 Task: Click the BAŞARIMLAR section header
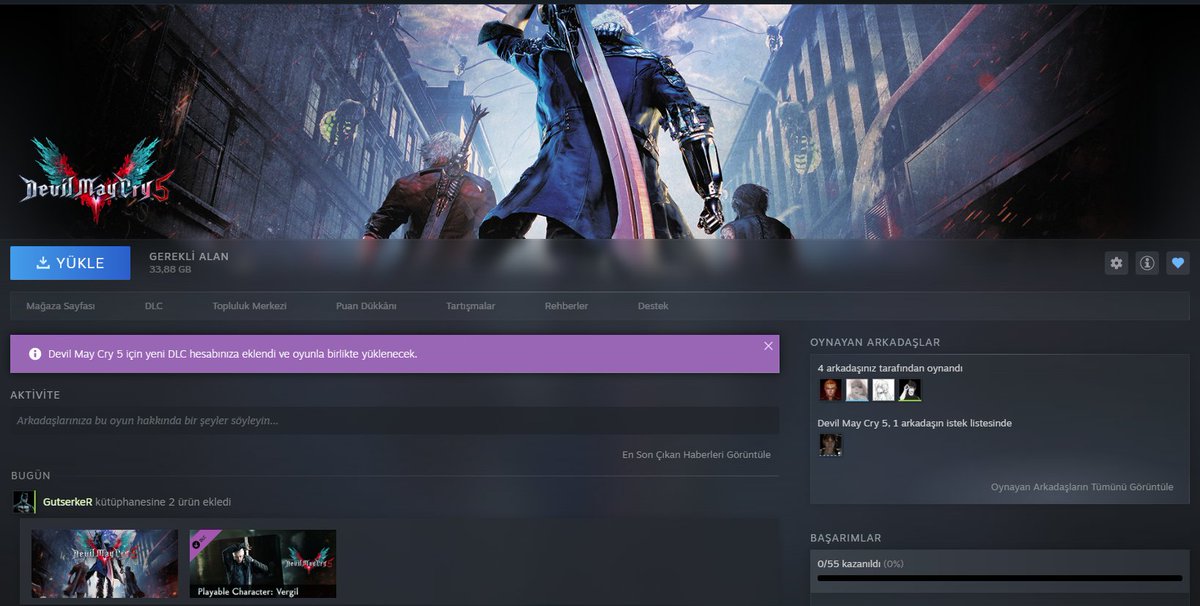tap(846, 538)
